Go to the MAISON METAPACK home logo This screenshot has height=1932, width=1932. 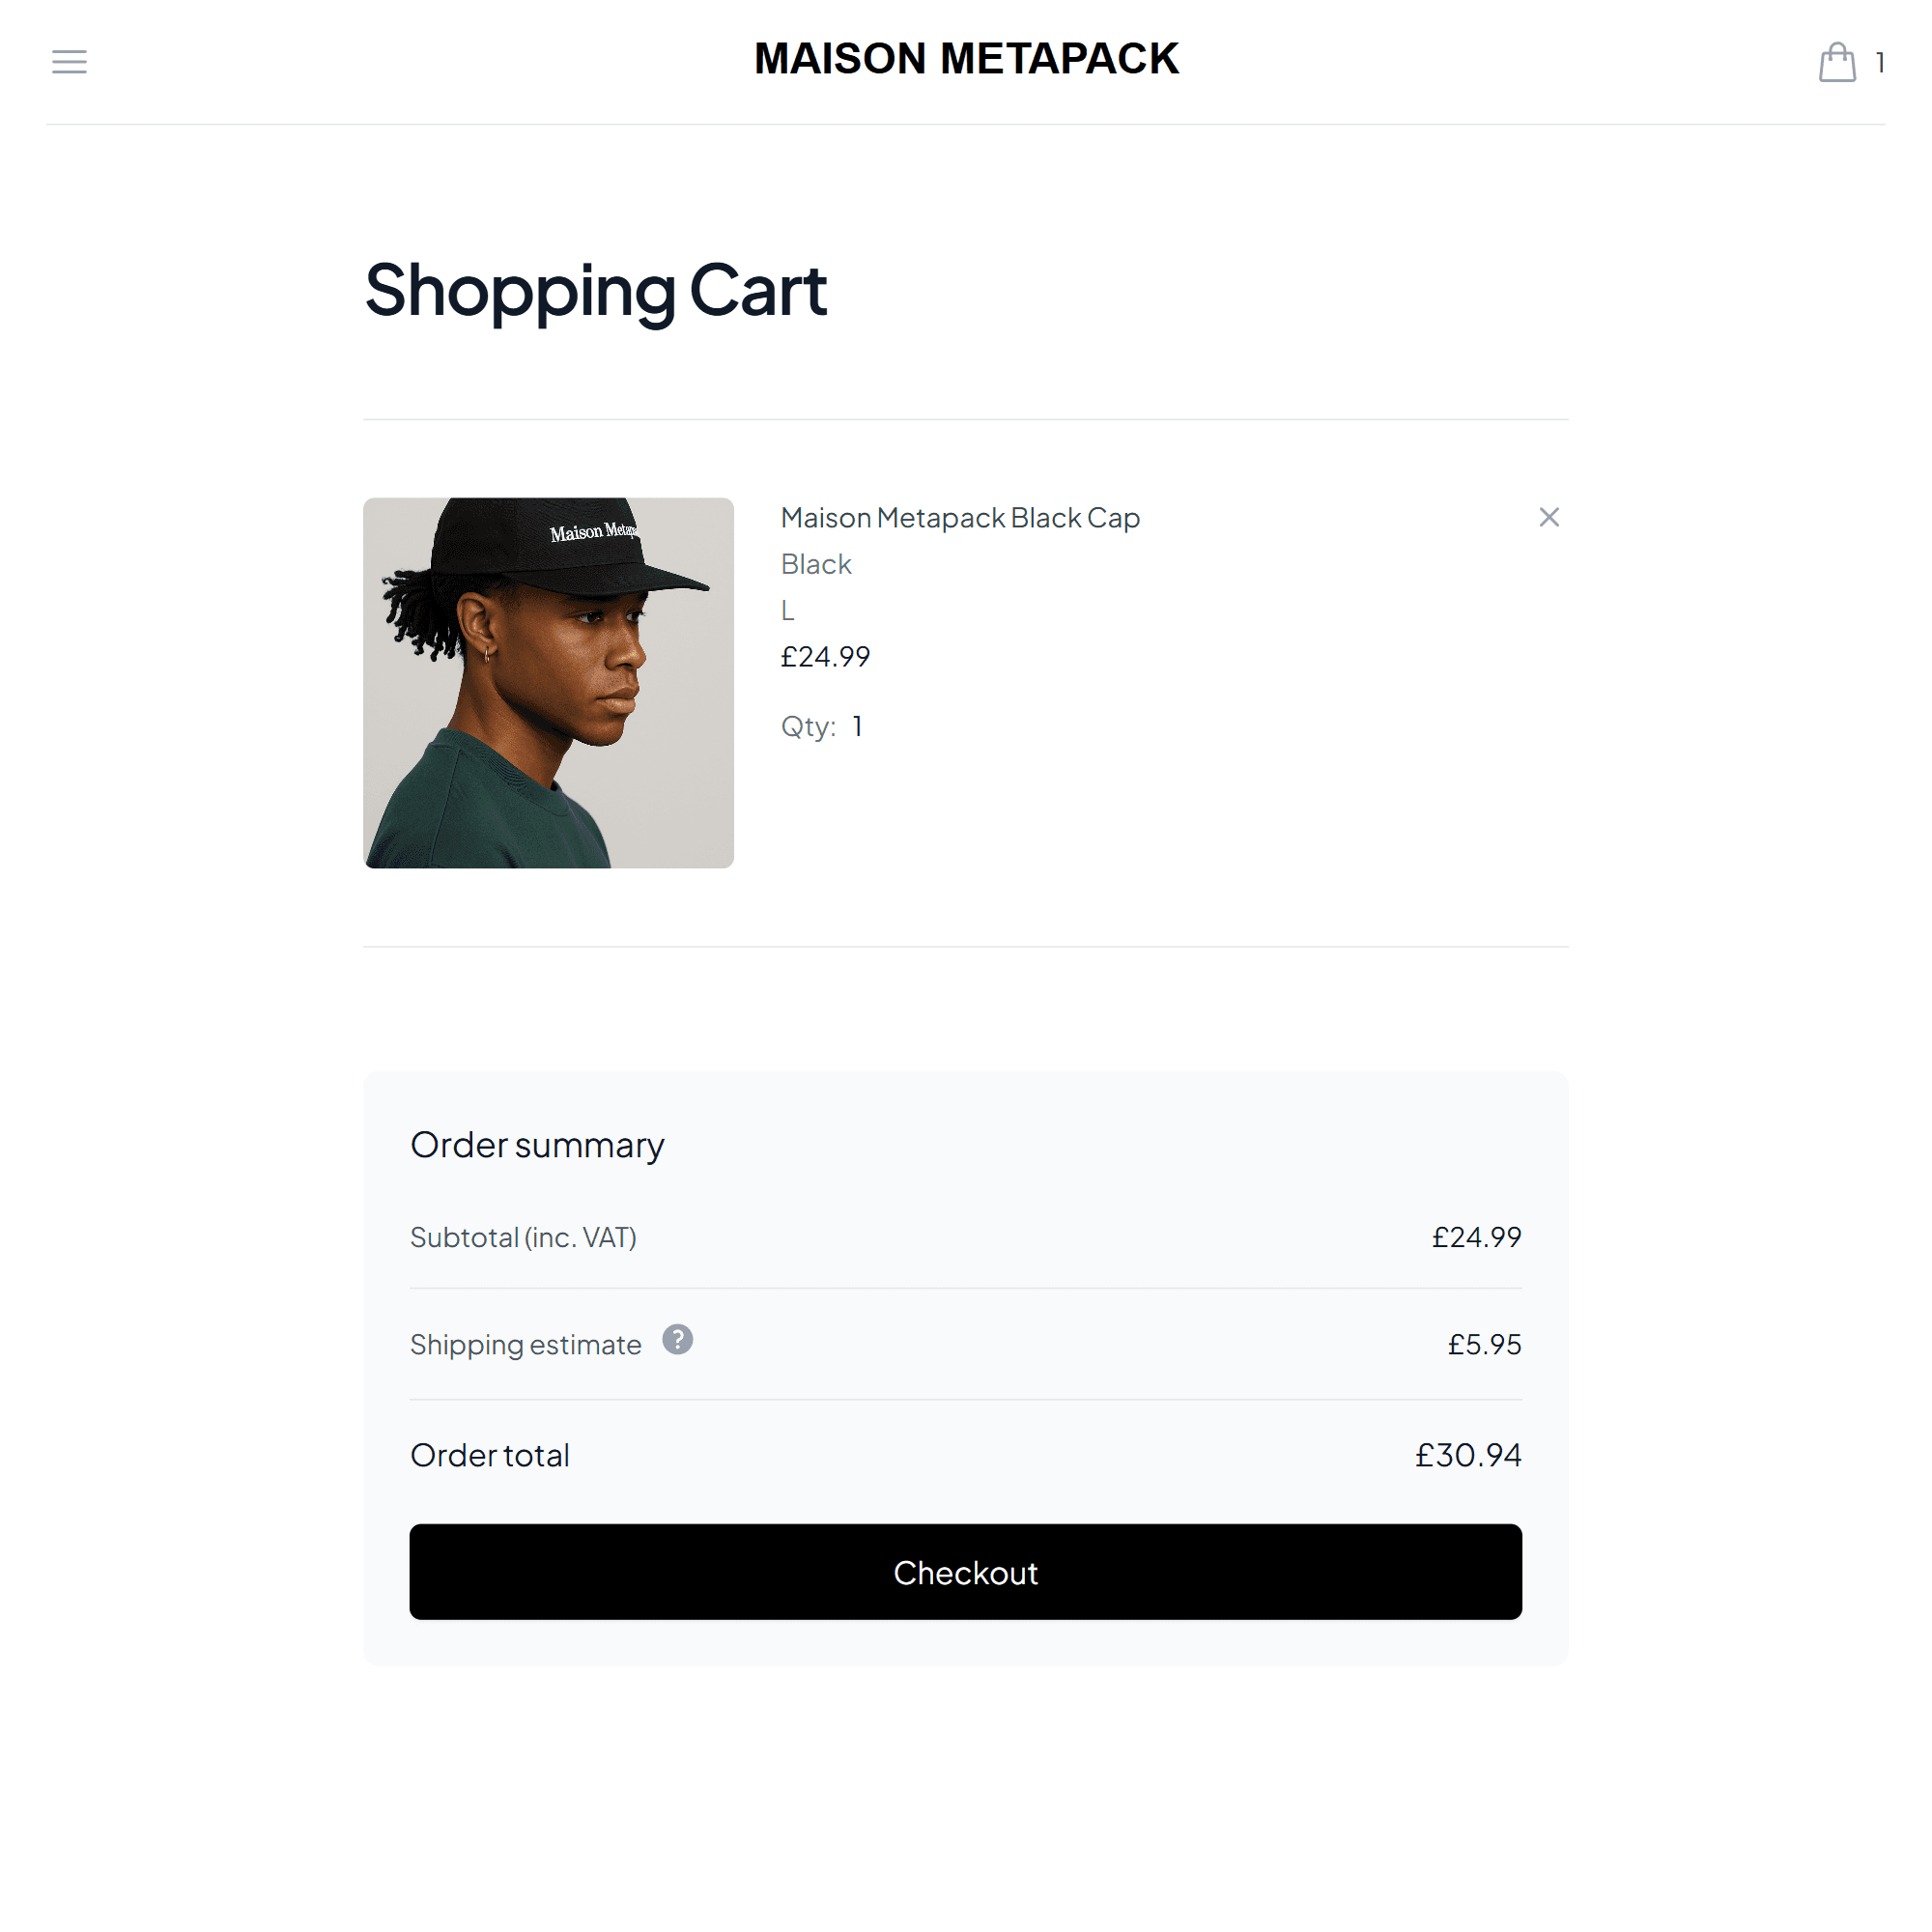966,59
